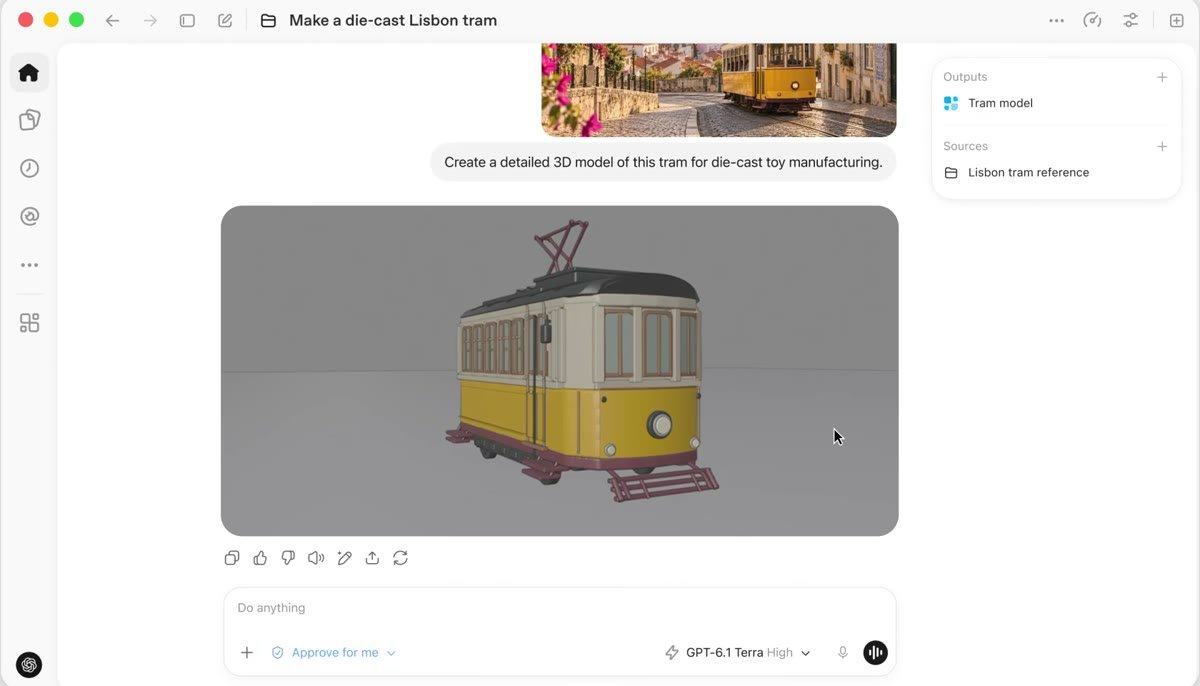
Task: Click the OpenAI logo at bottom left
Action: pos(29,664)
